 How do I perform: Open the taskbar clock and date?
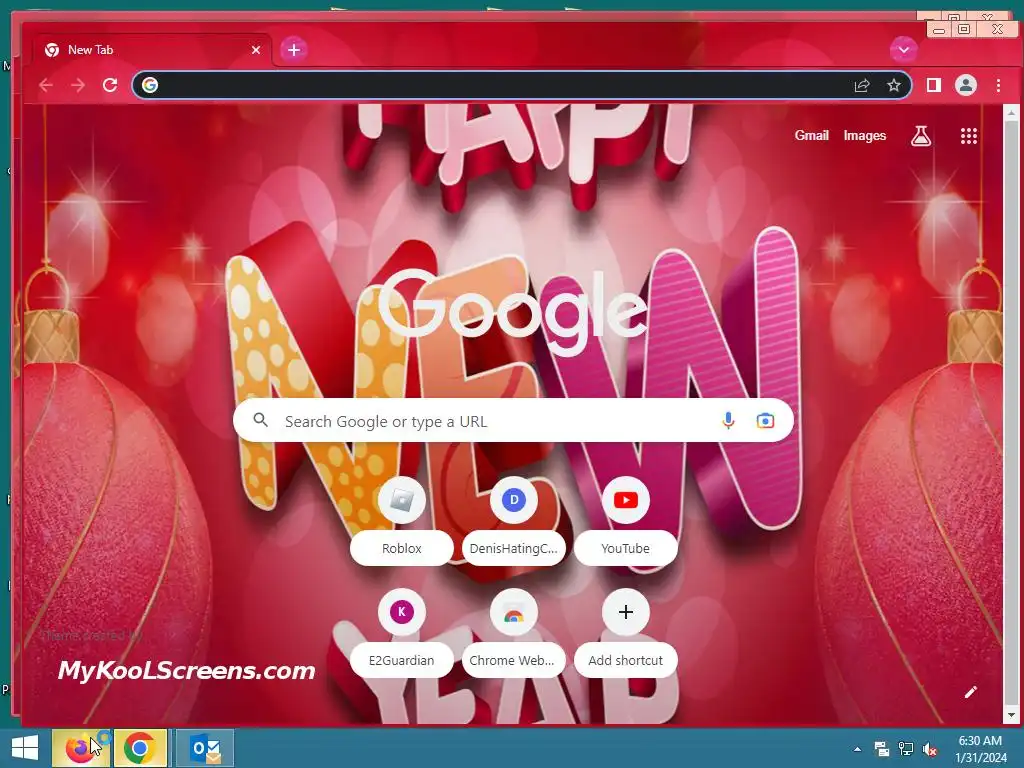[981, 749]
